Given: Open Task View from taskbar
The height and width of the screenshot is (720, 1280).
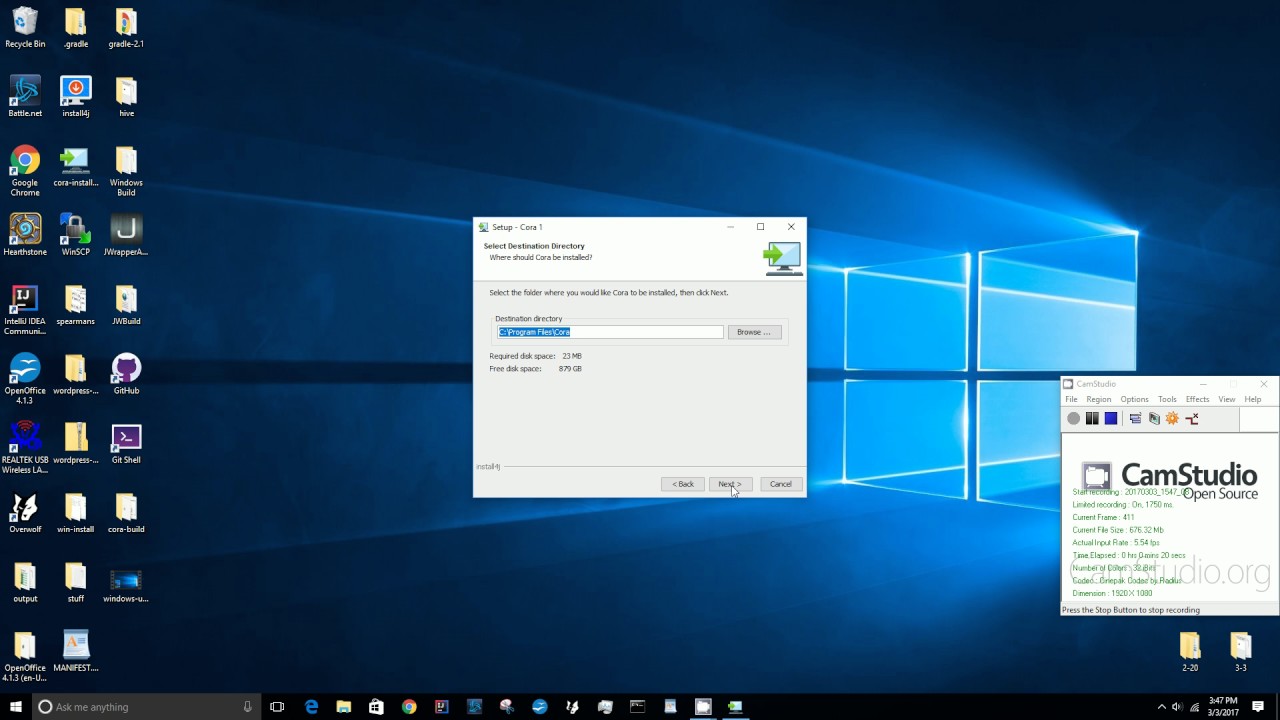Looking at the screenshot, I should [x=277, y=706].
